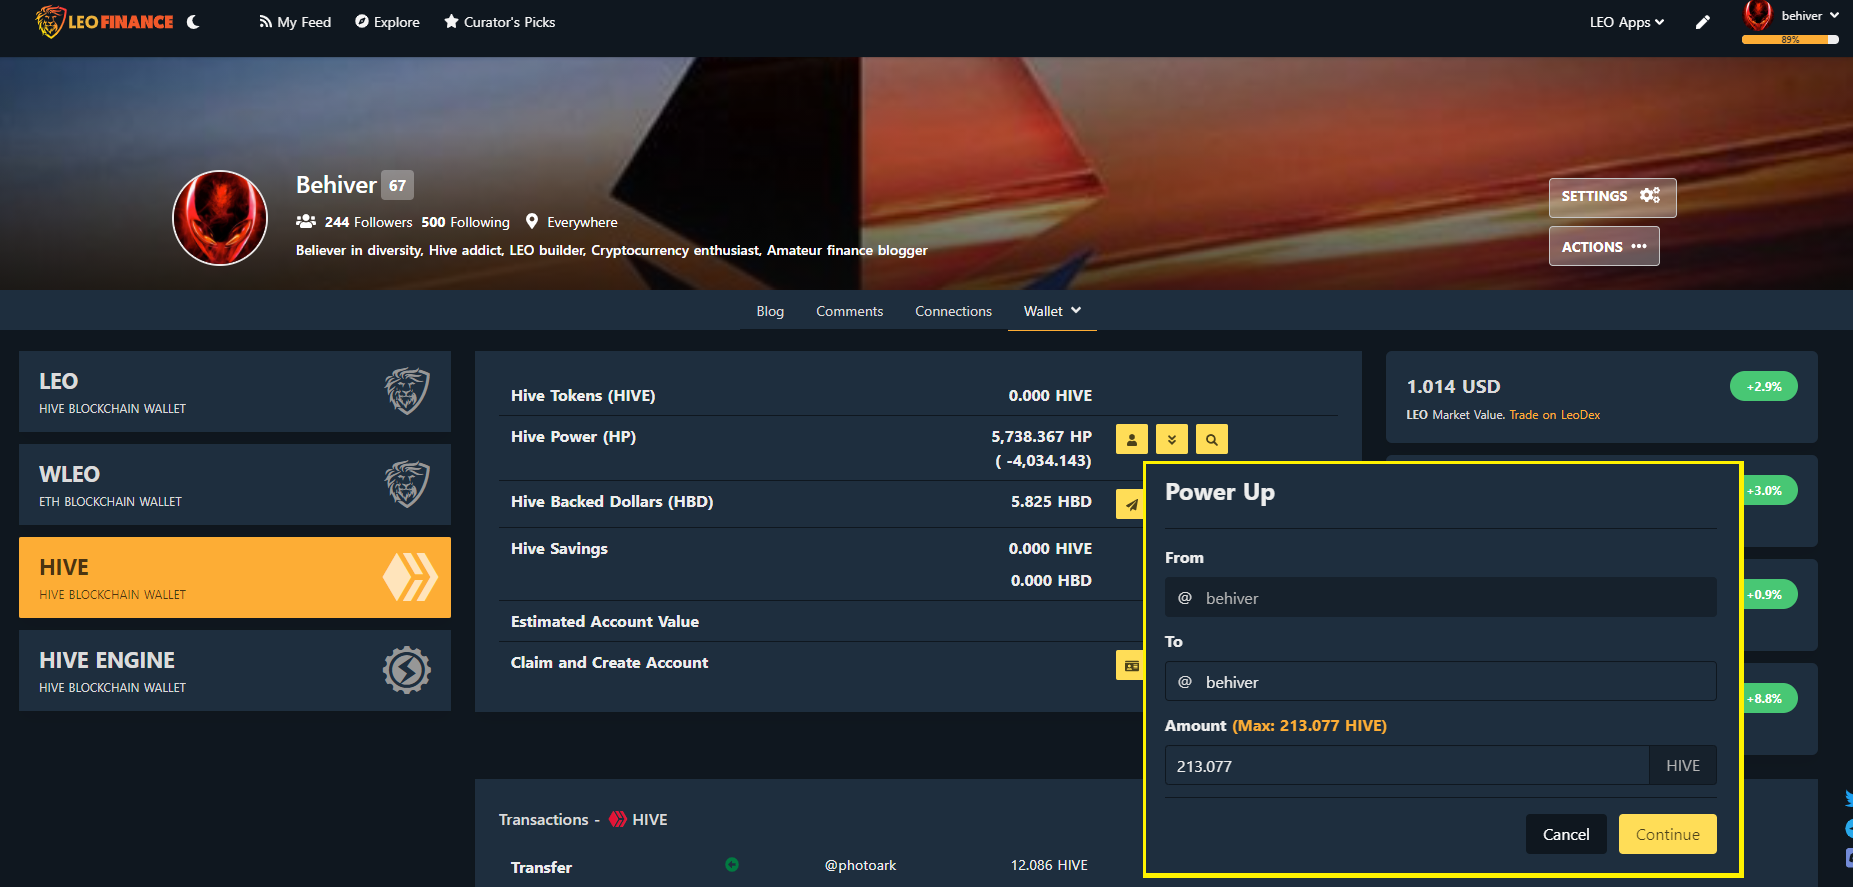
Task: Switch to the Comments tab
Action: click(x=849, y=311)
